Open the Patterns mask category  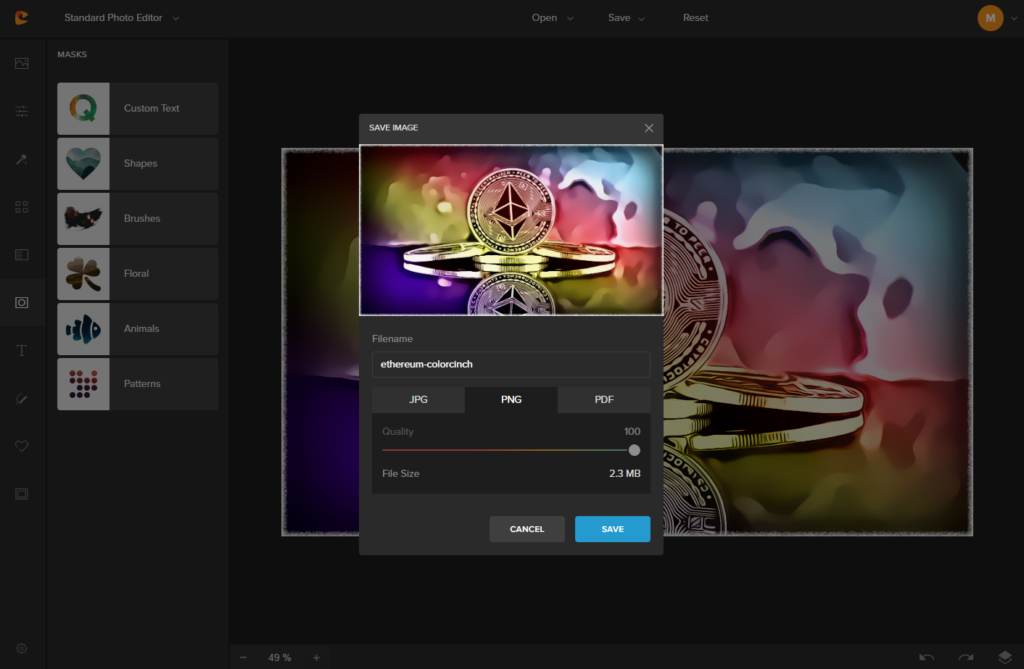click(138, 383)
